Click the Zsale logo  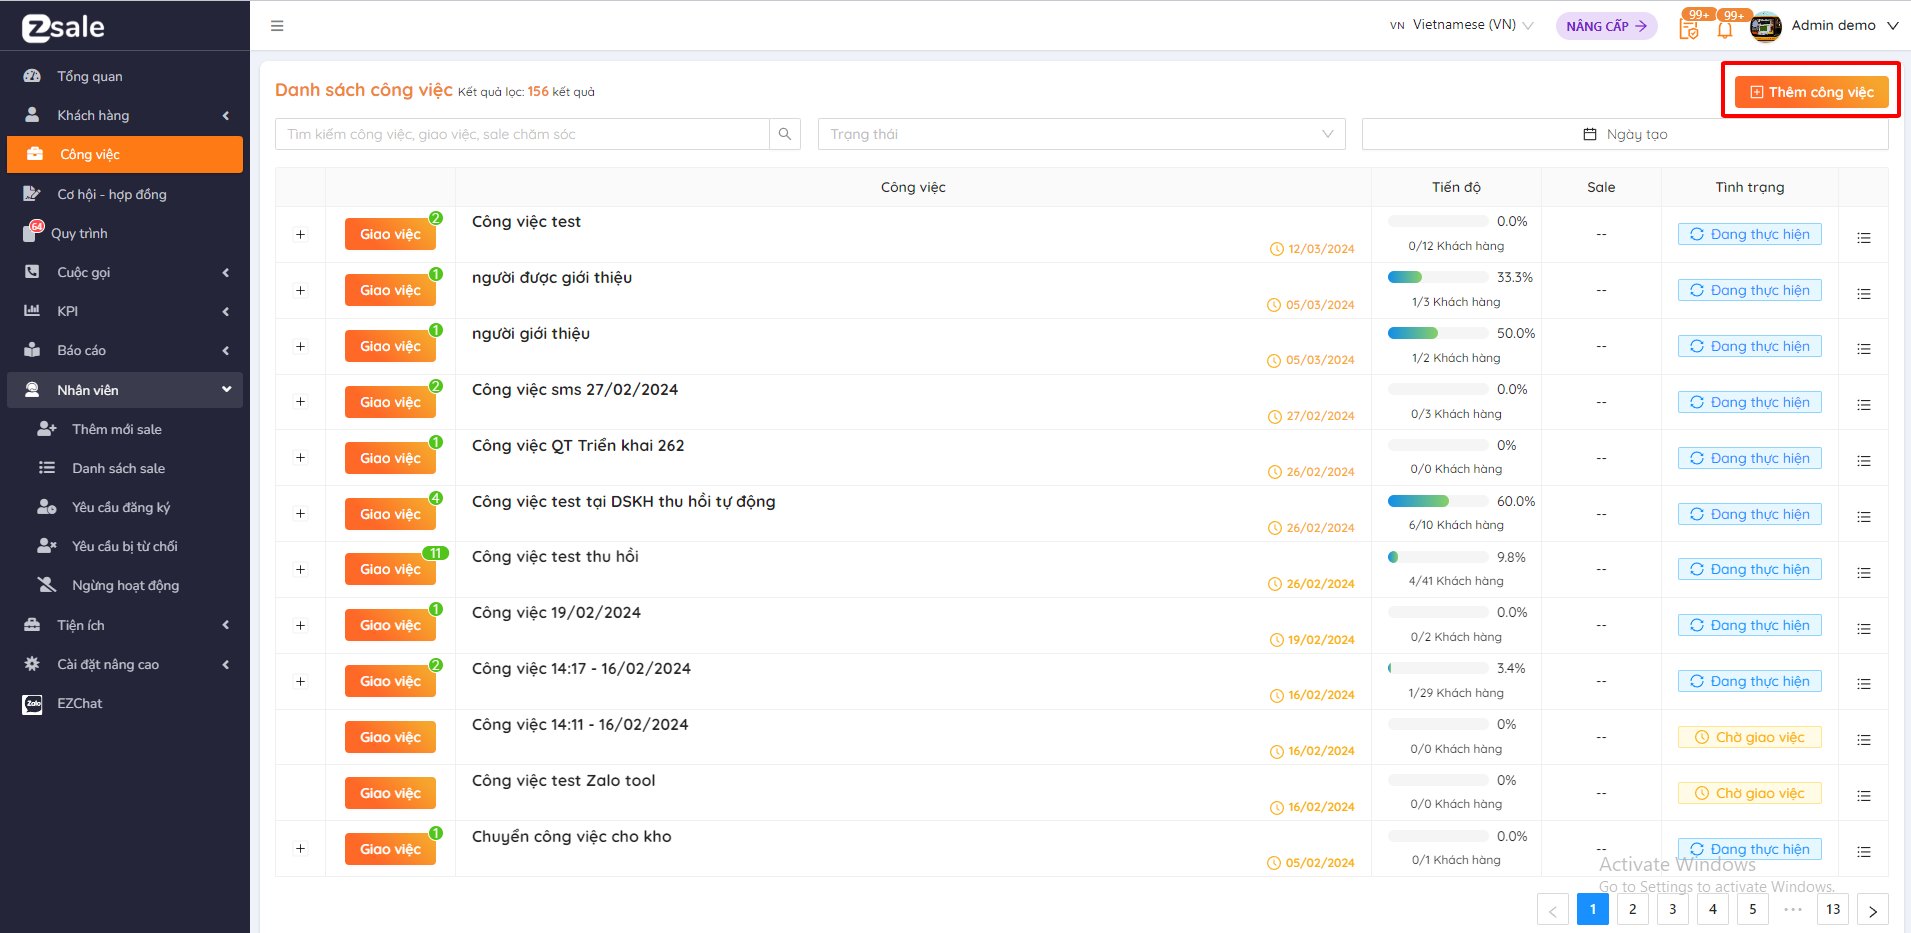coord(64,28)
